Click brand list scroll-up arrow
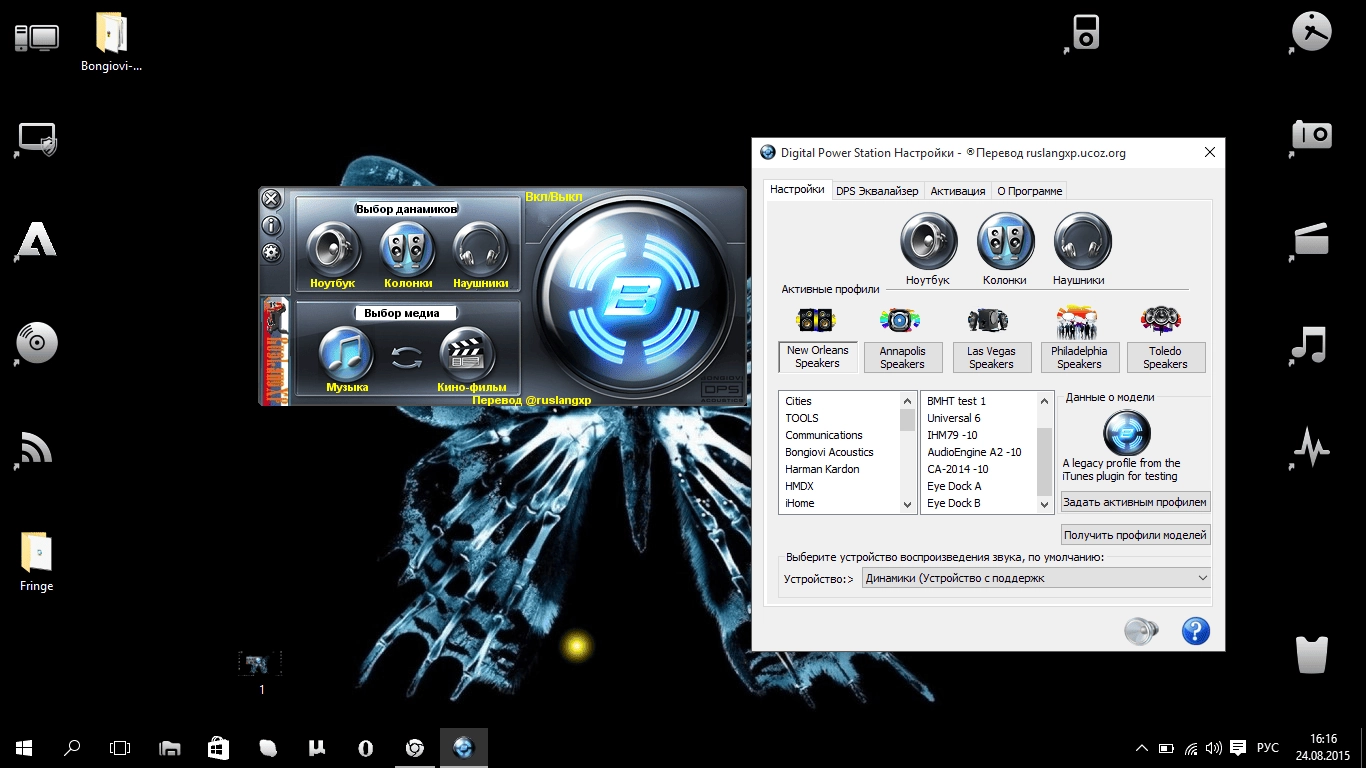This screenshot has height=768, width=1366. pos(908,401)
